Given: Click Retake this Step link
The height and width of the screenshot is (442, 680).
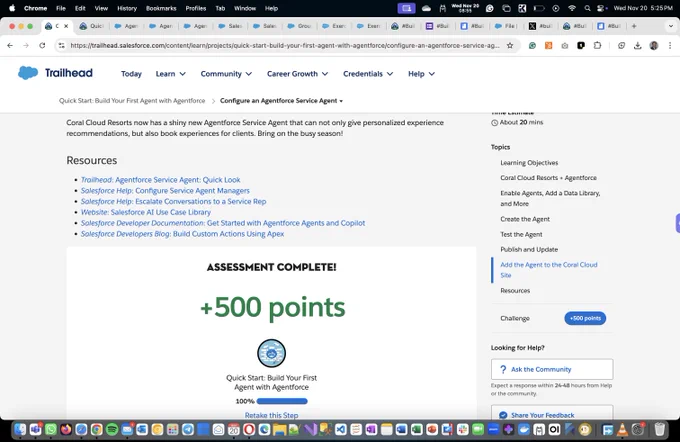Looking at the screenshot, I should (271, 415).
